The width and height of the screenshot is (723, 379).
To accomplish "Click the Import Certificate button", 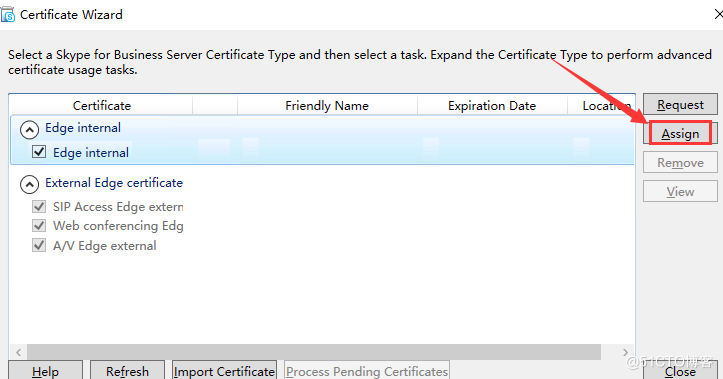I will pos(224,371).
